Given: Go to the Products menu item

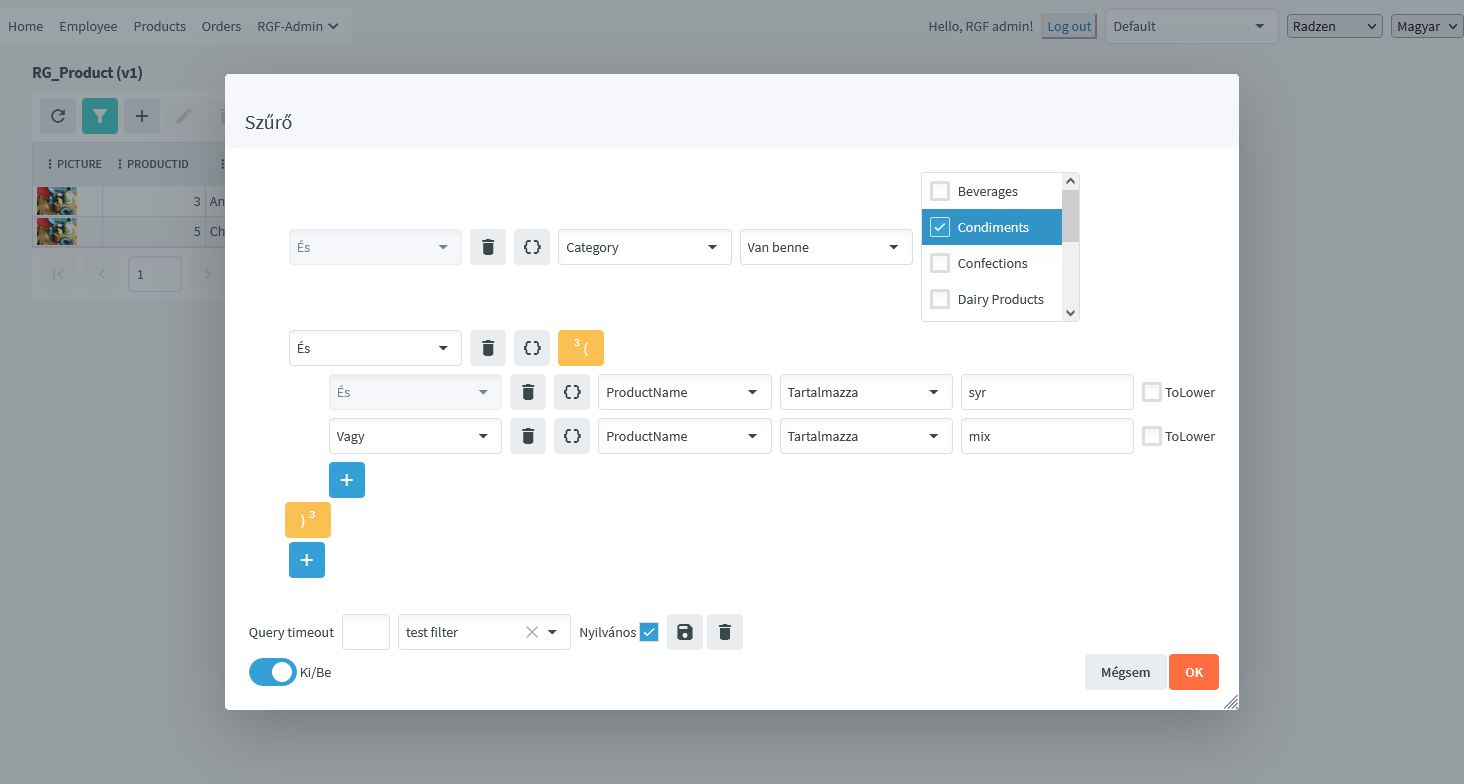Looking at the screenshot, I should [160, 26].
